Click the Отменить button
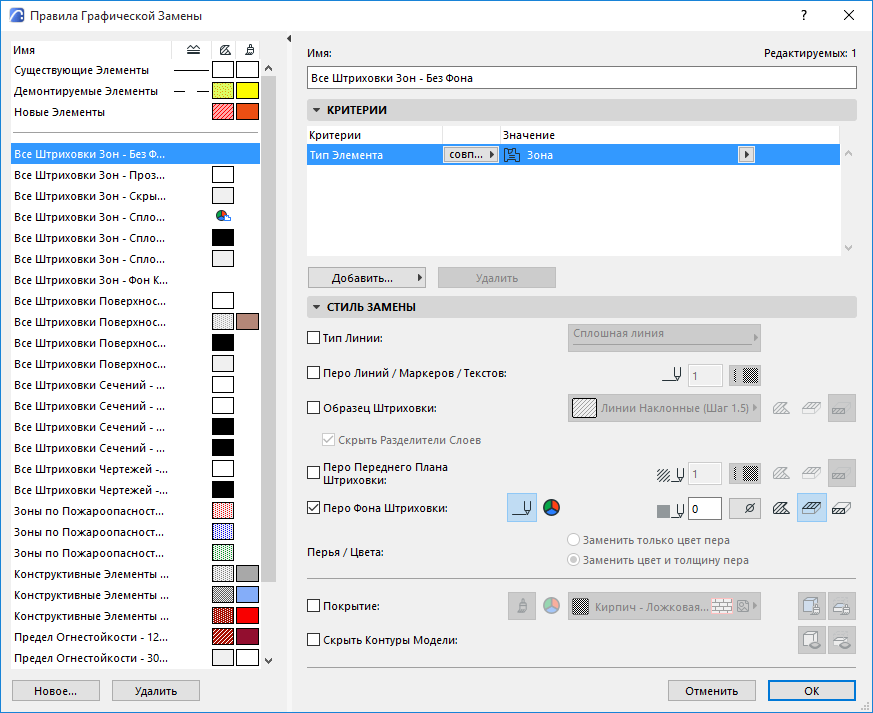The image size is (873, 713). coord(712,691)
